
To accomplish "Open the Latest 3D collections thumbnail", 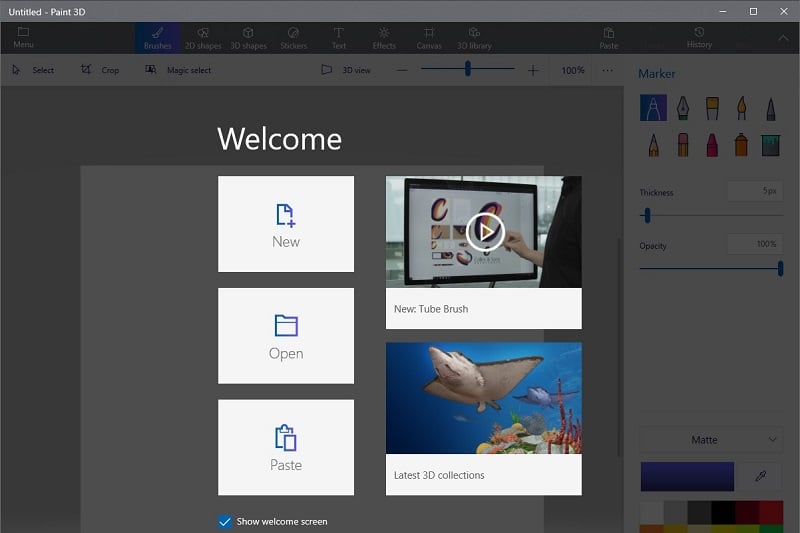I will [x=483, y=399].
